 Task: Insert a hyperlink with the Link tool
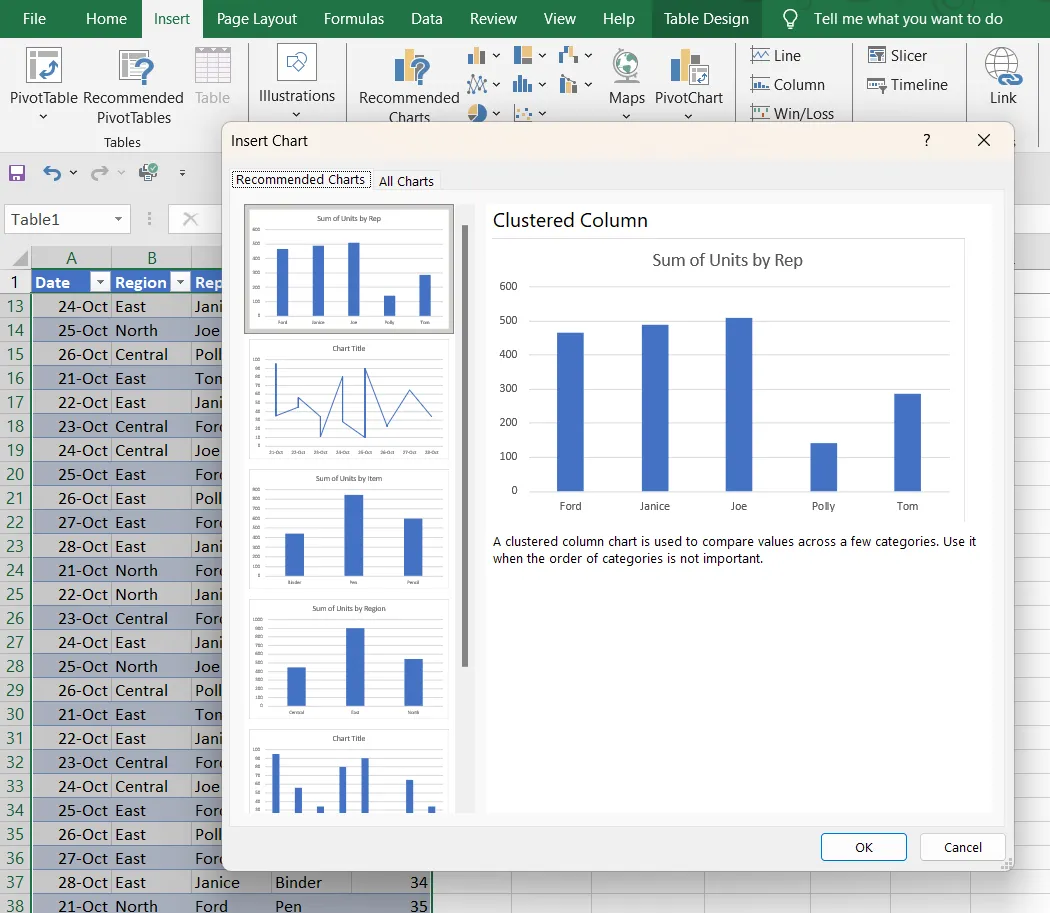(x=1003, y=75)
